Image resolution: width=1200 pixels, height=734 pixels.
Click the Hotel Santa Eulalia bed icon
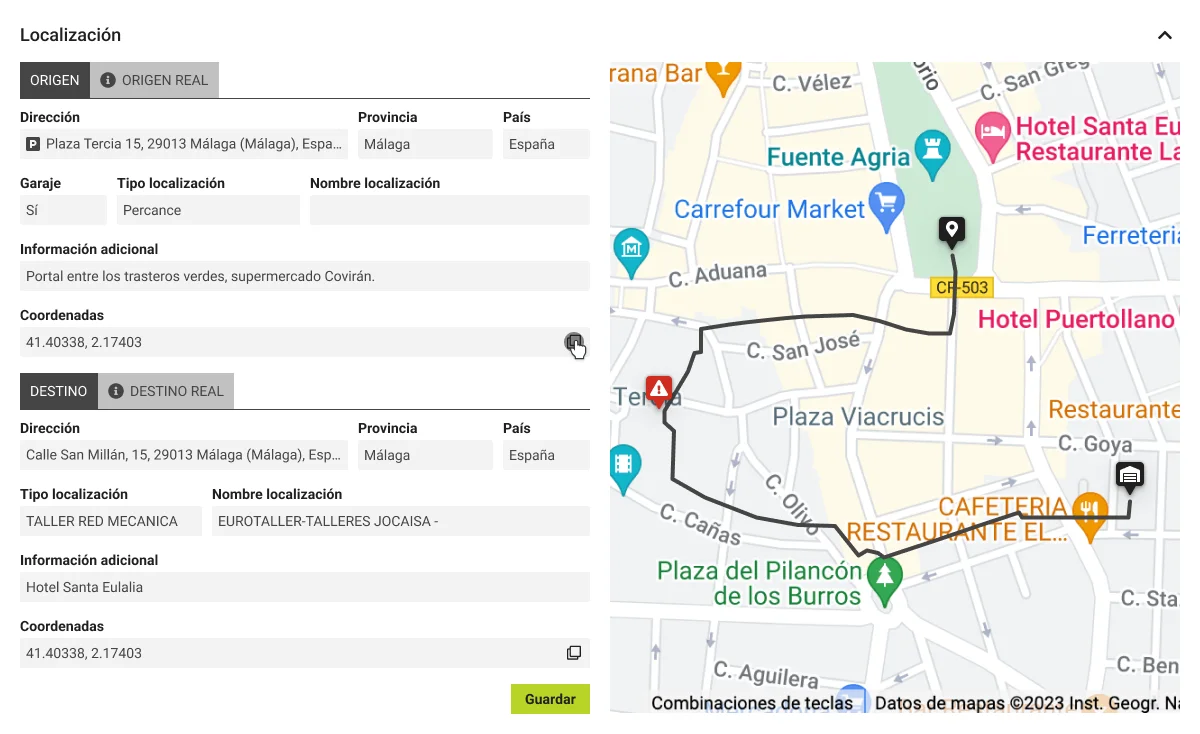tap(992, 133)
